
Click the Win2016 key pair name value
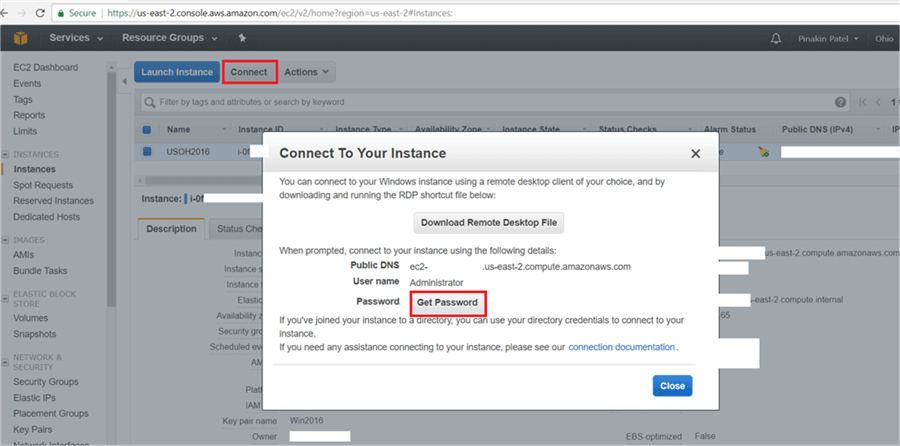click(307, 421)
